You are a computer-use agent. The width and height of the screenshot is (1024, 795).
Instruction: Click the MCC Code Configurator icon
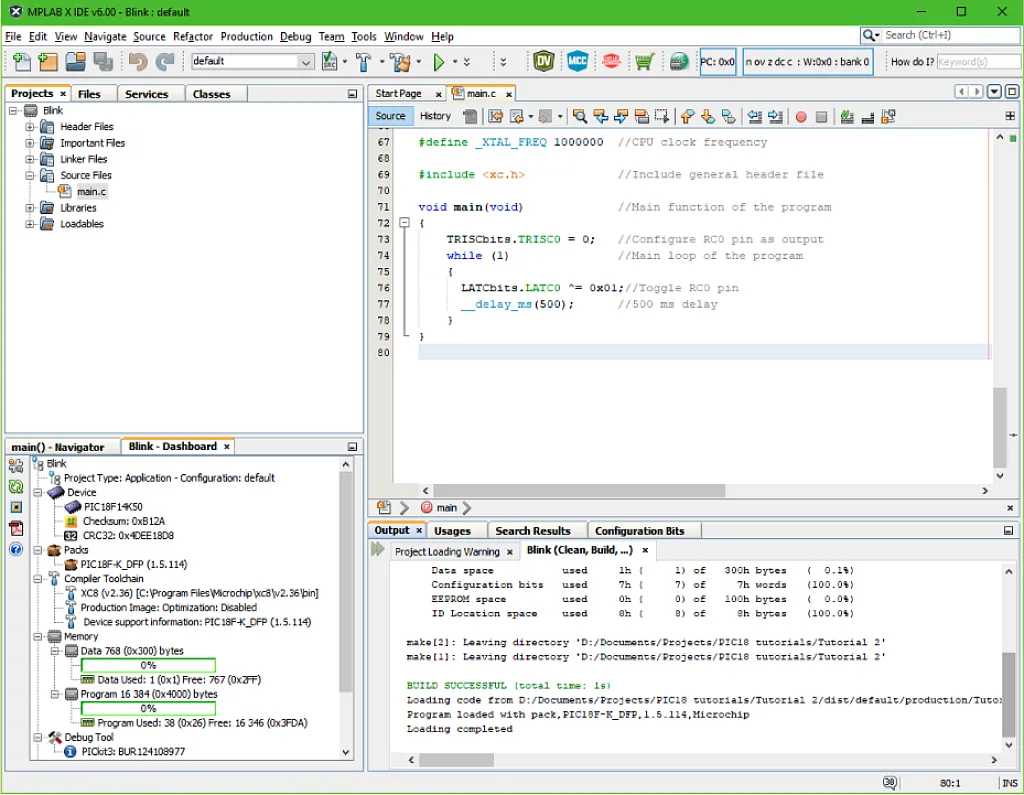[577, 62]
